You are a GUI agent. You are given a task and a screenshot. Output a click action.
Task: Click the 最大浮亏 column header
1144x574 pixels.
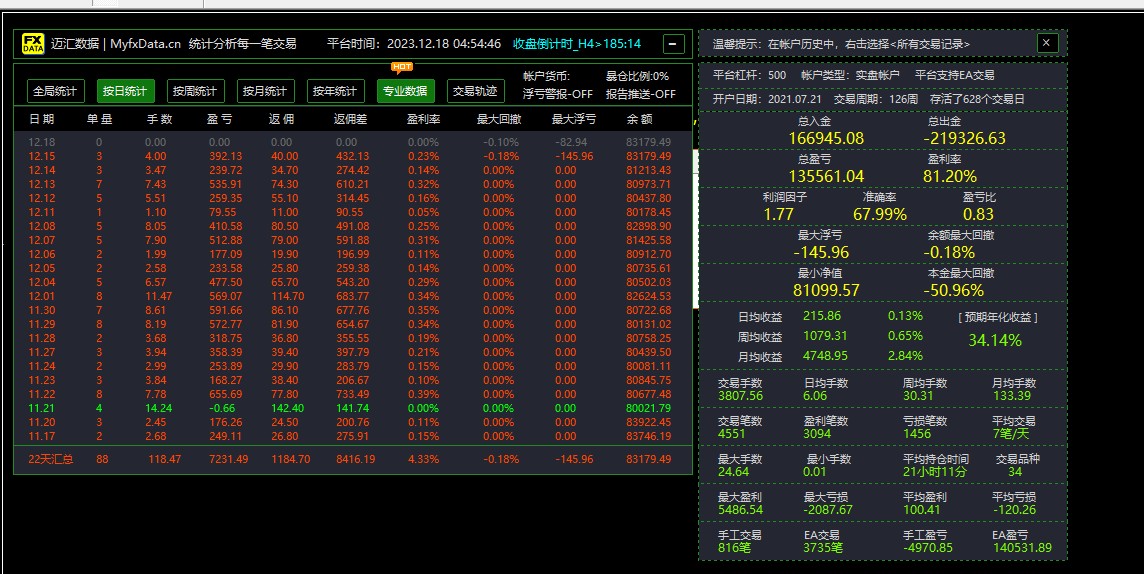click(574, 119)
